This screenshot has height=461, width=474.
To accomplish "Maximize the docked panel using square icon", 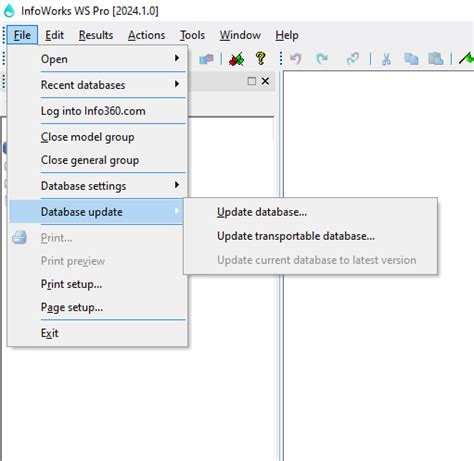I will [252, 81].
